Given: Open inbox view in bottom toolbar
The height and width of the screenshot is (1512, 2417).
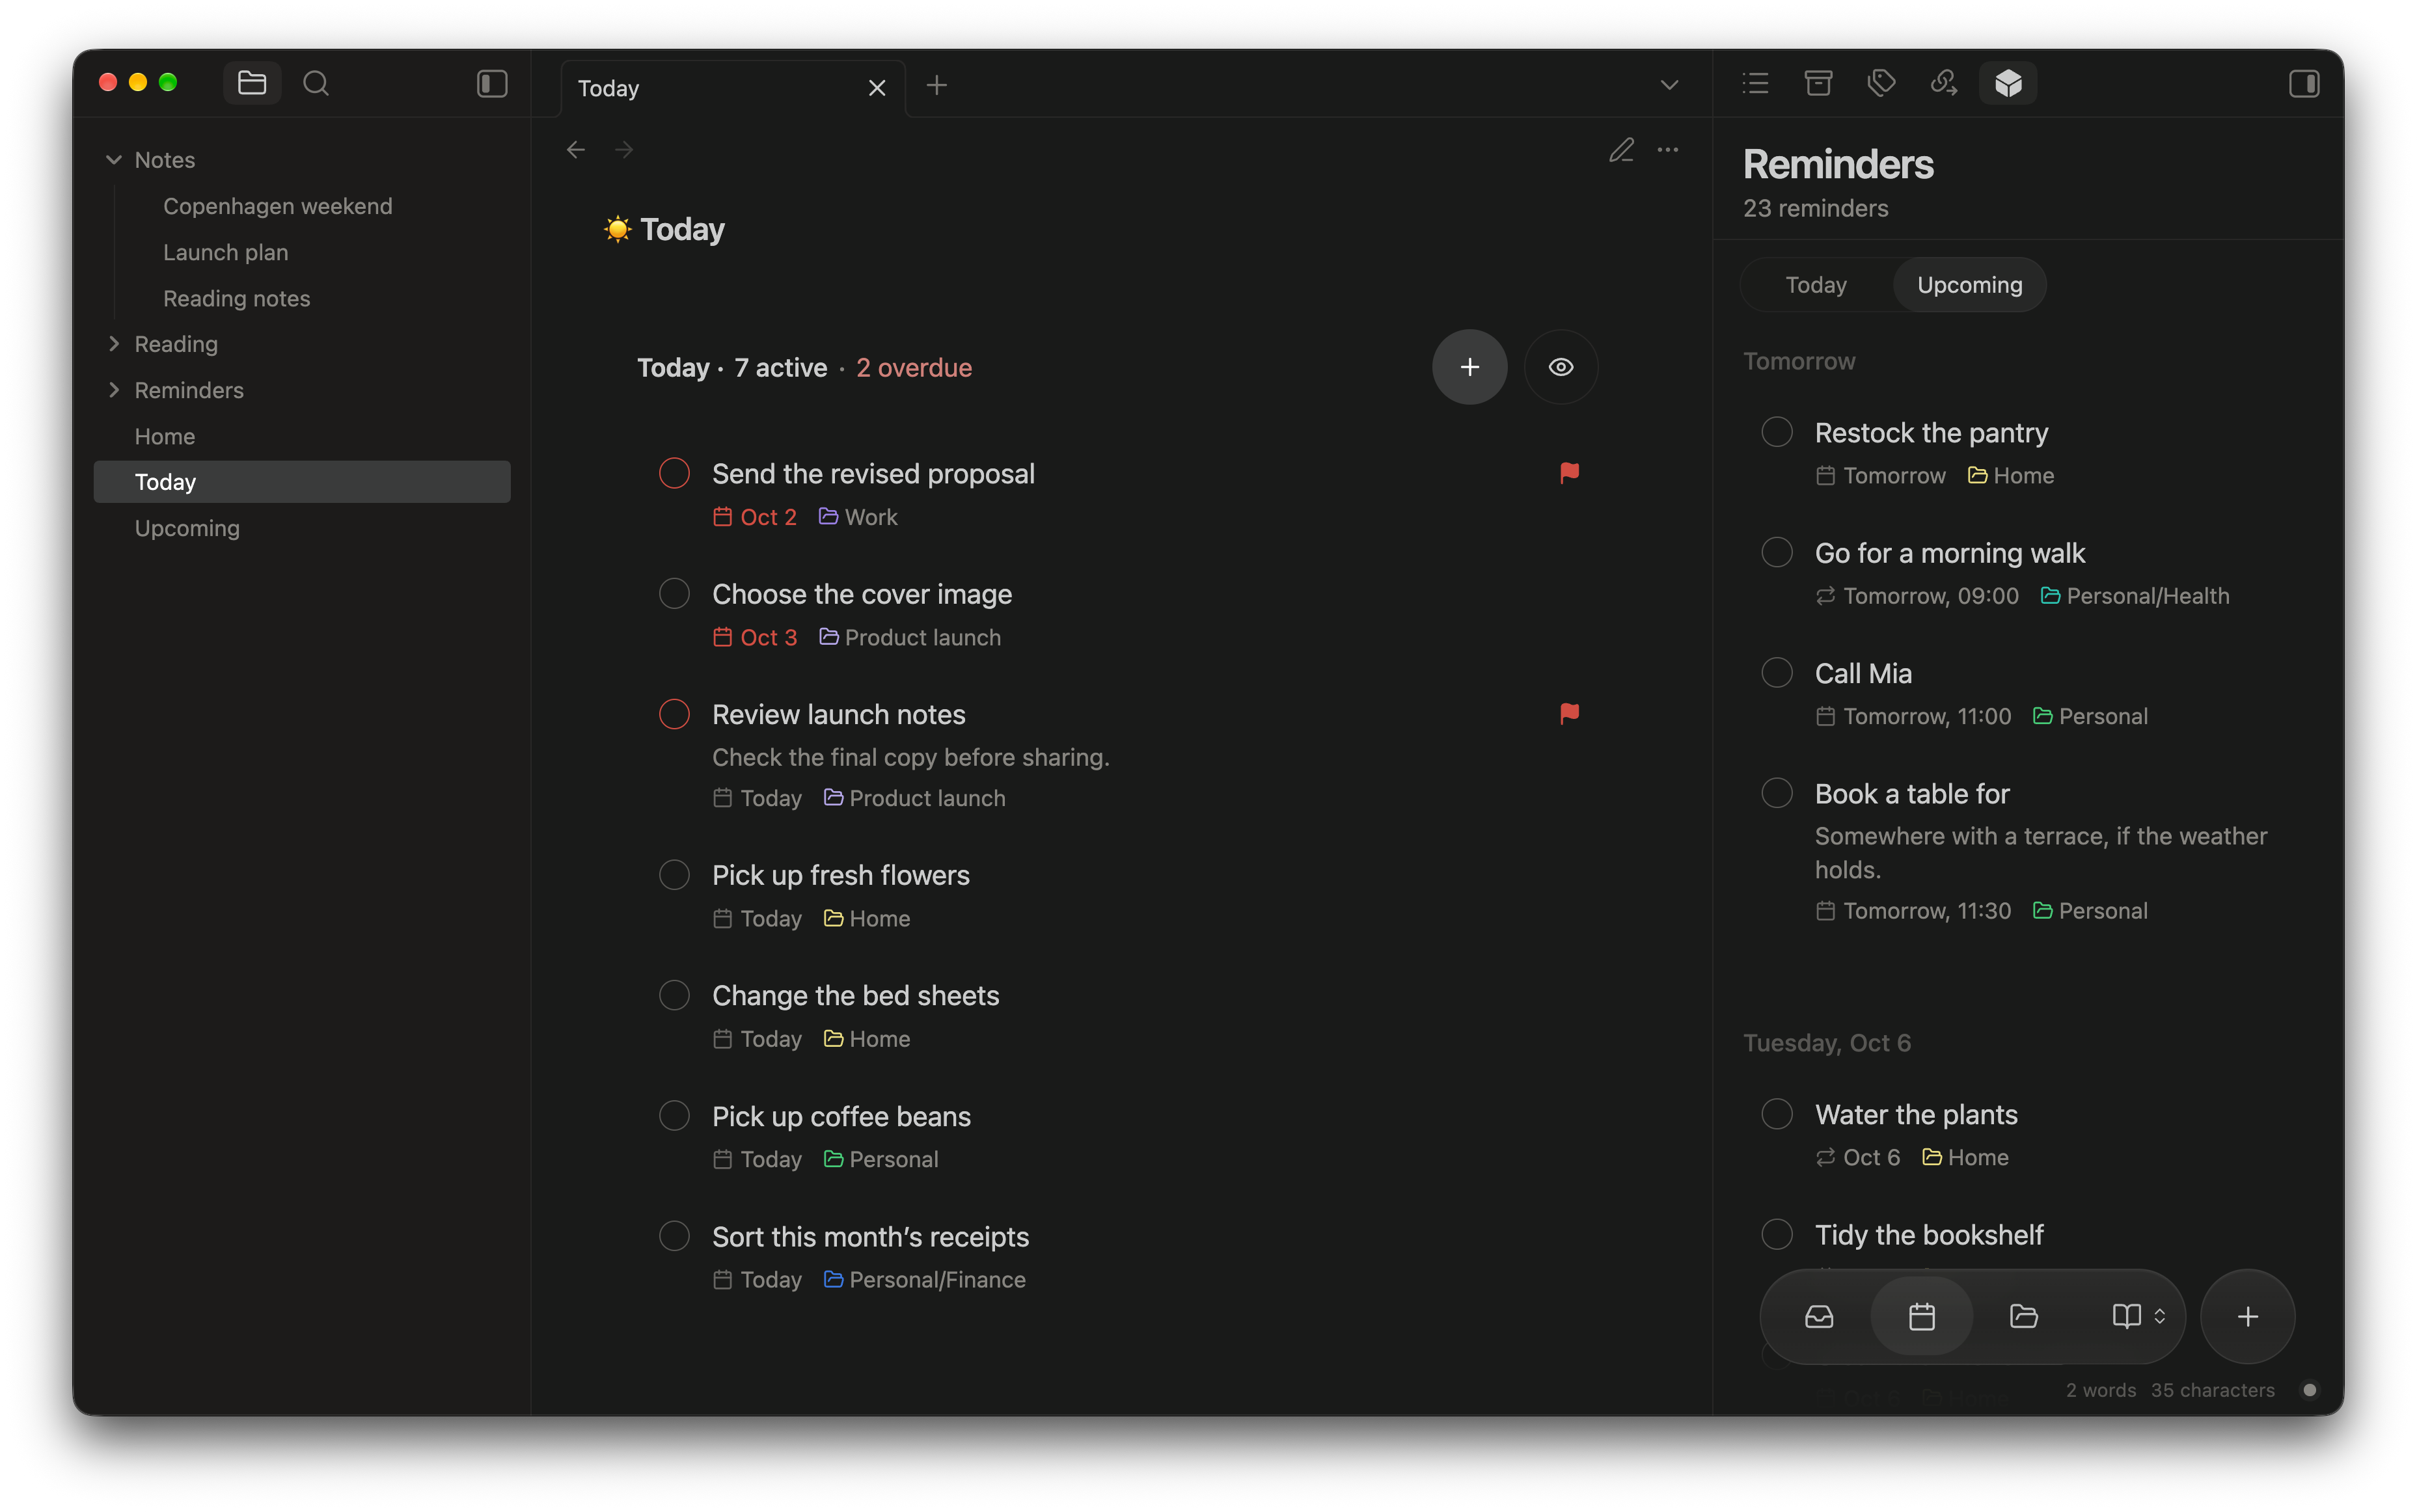Looking at the screenshot, I should (x=1818, y=1316).
